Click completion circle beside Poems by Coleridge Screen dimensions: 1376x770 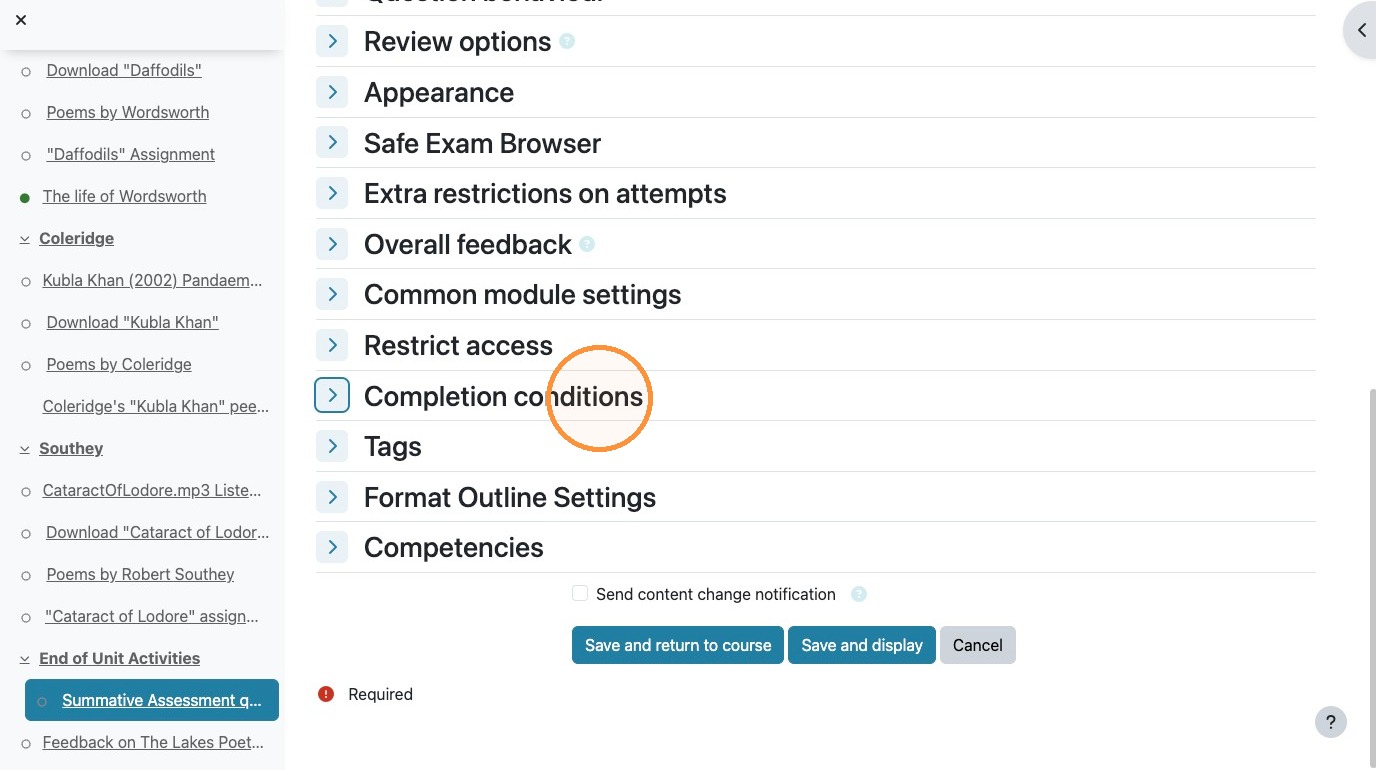click(26, 366)
